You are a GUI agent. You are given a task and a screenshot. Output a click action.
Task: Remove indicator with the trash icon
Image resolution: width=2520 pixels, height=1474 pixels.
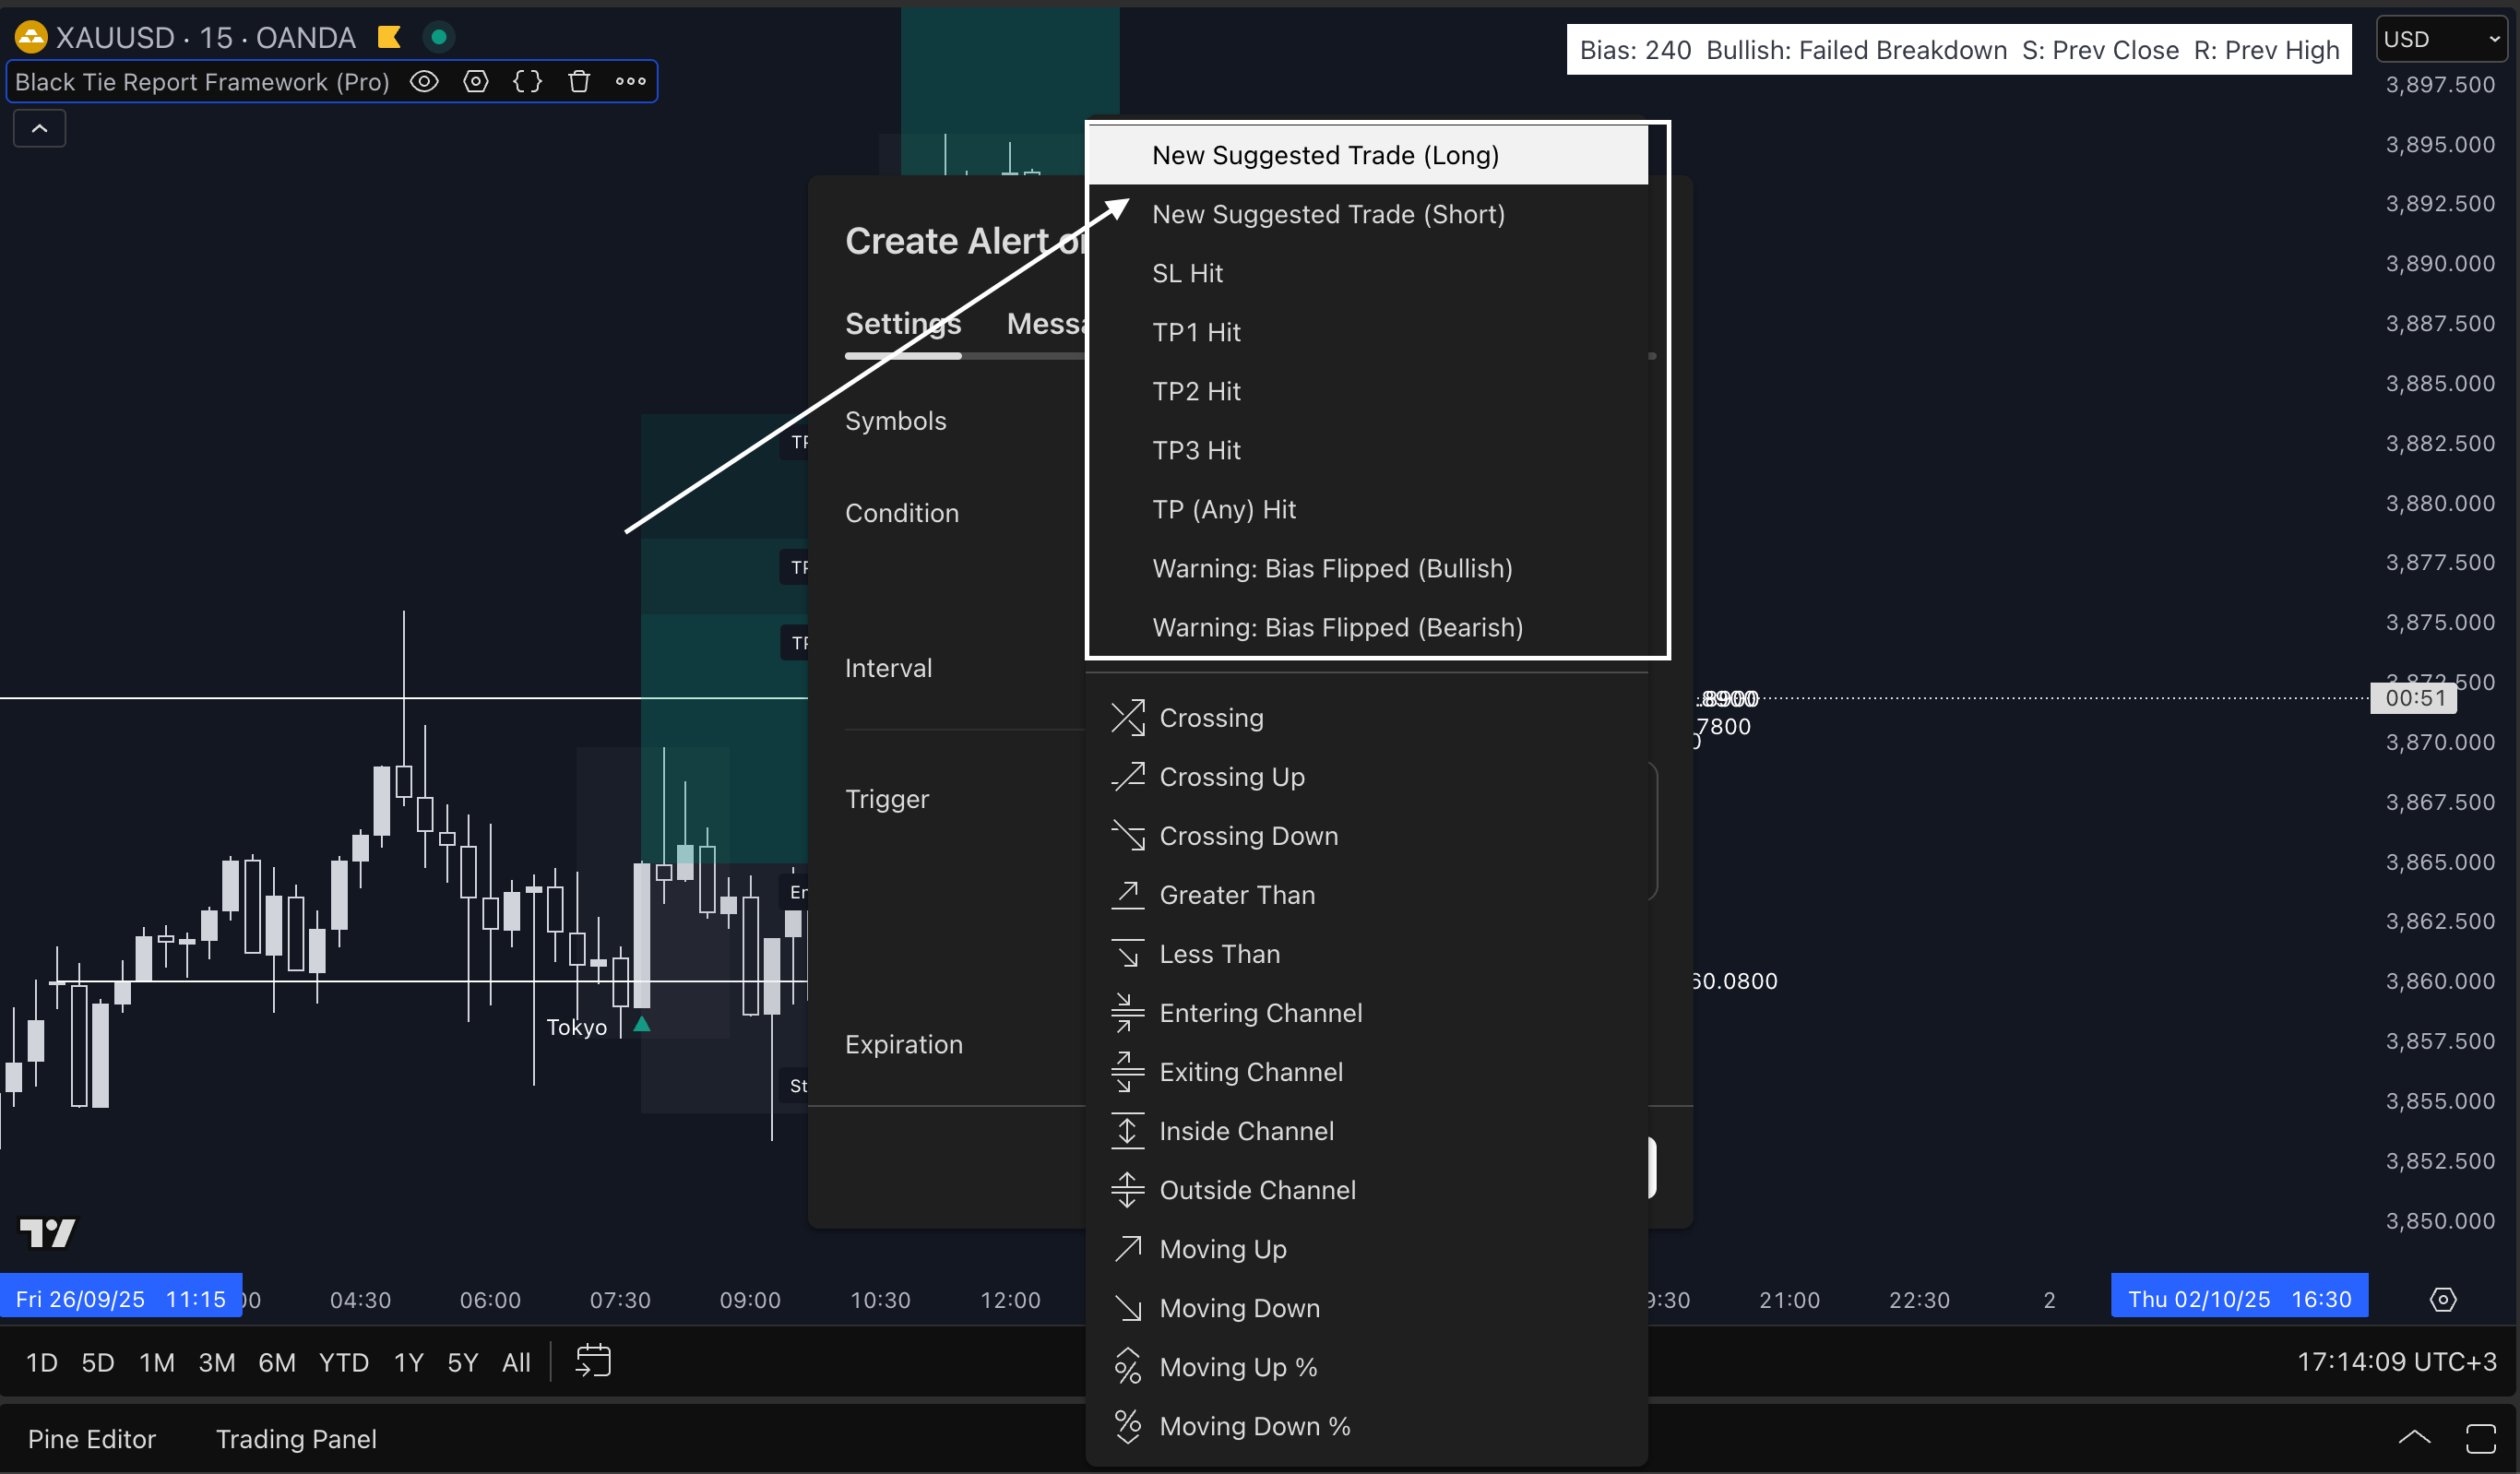click(x=579, y=82)
